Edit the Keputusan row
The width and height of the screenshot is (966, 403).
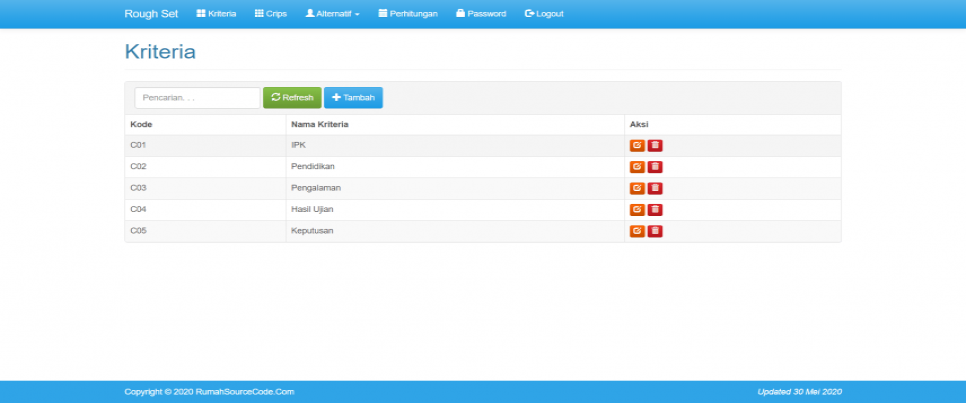click(x=637, y=231)
